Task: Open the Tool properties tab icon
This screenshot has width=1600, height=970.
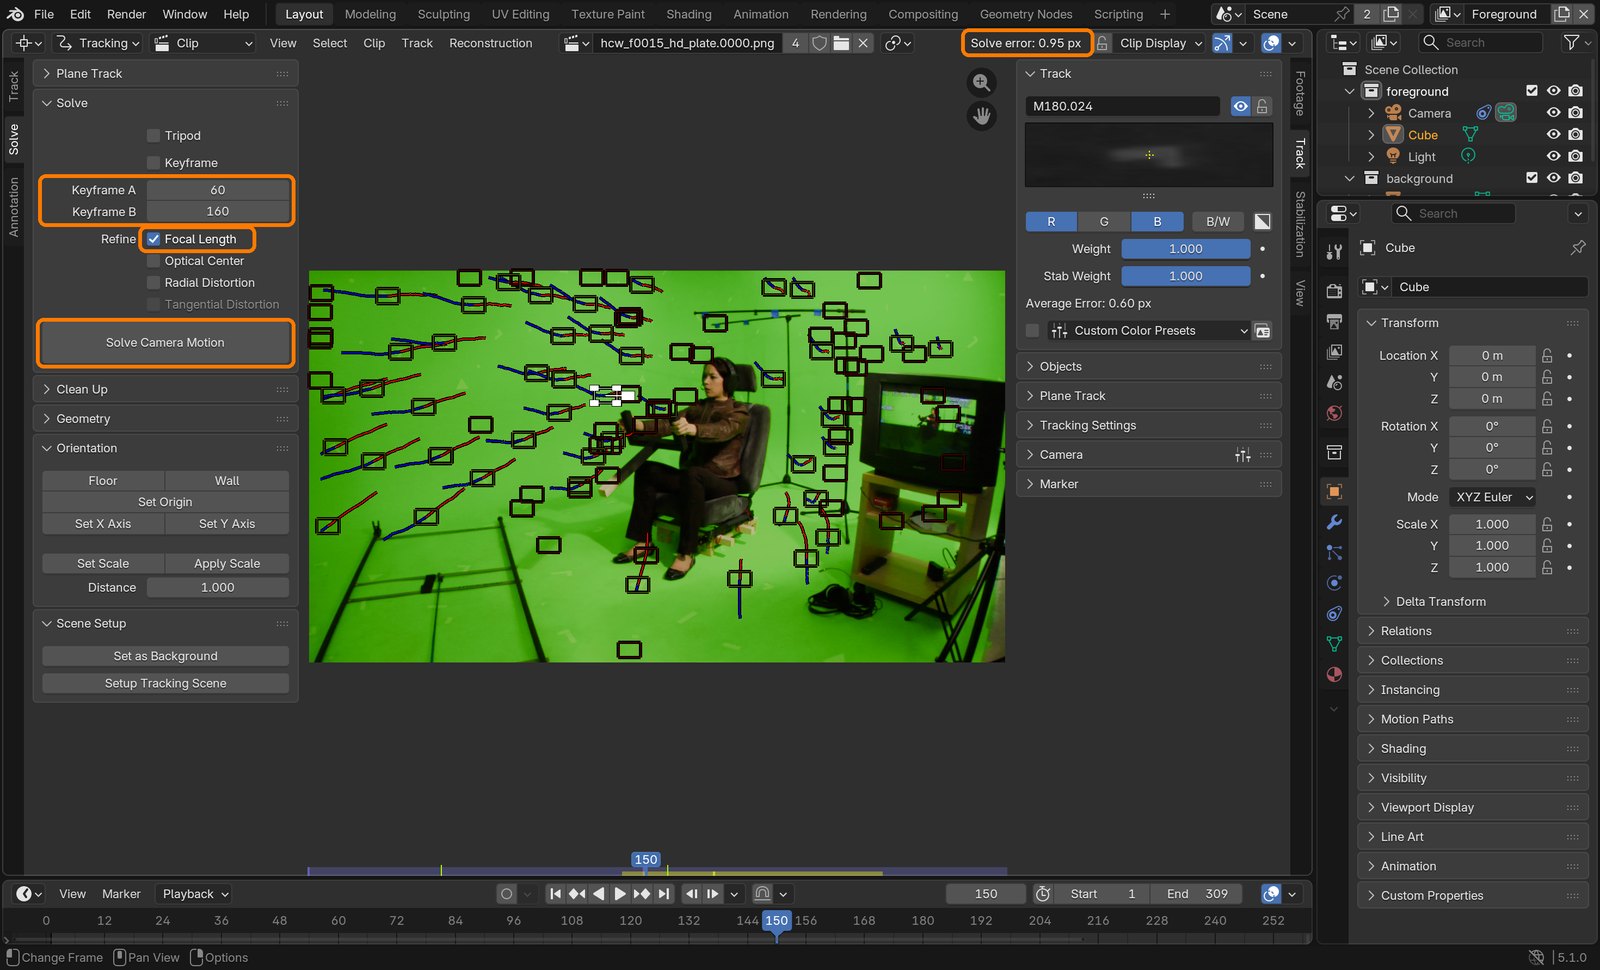Action: point(1334,252)
